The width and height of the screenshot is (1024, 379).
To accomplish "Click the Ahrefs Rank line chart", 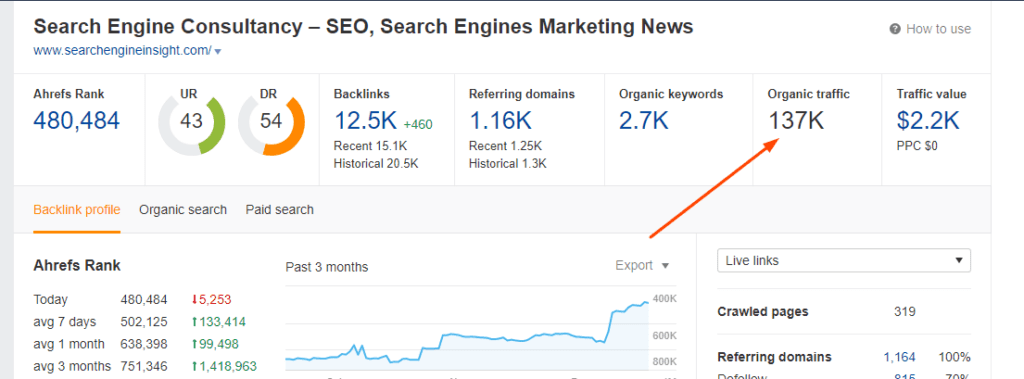I will coord(467,331).
